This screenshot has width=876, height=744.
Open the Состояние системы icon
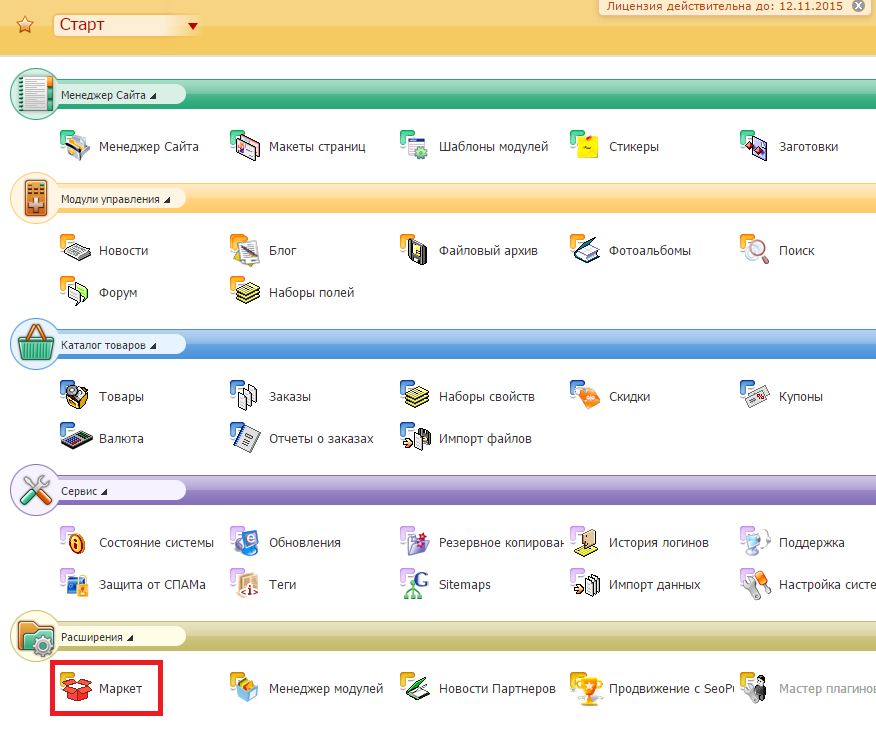[76, 542]
